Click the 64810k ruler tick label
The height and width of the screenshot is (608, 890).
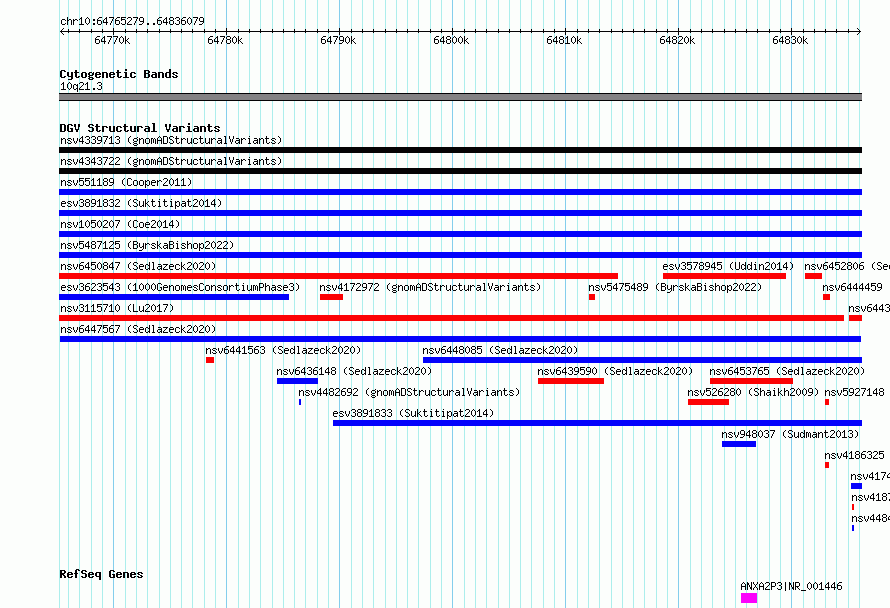point(564,40)
